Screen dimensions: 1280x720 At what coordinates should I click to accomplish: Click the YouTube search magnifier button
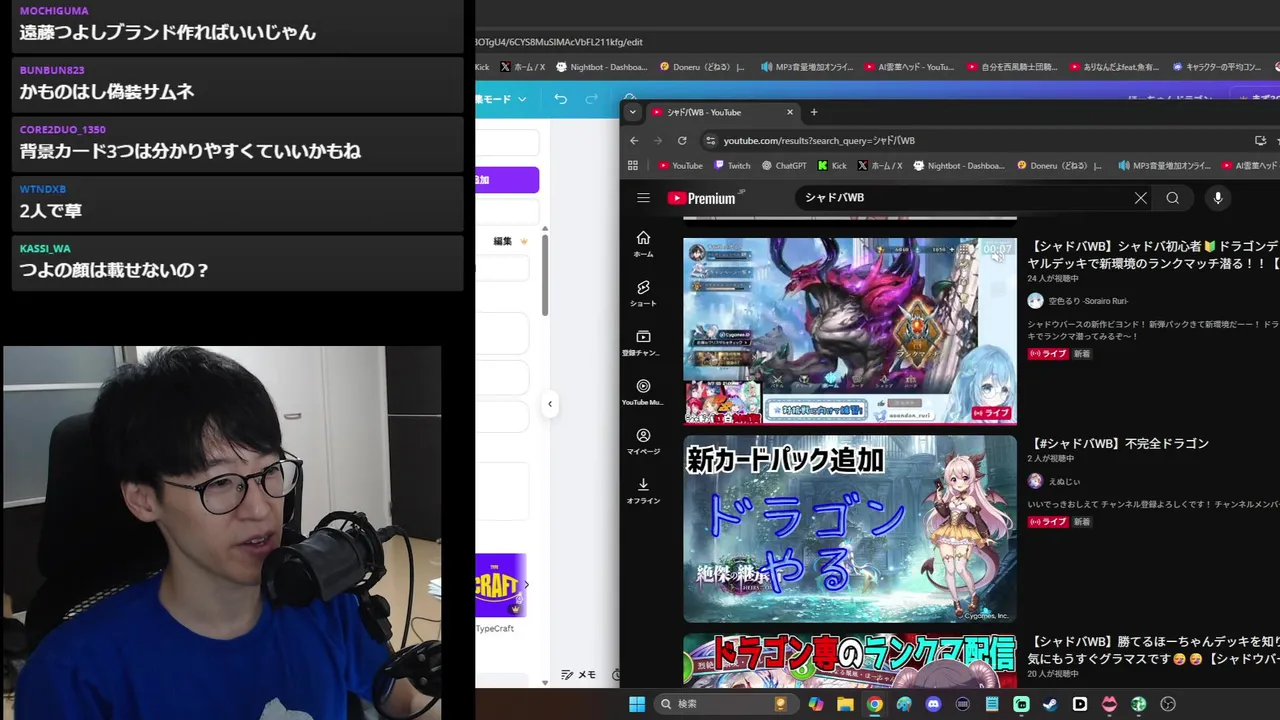point(1172,198)
